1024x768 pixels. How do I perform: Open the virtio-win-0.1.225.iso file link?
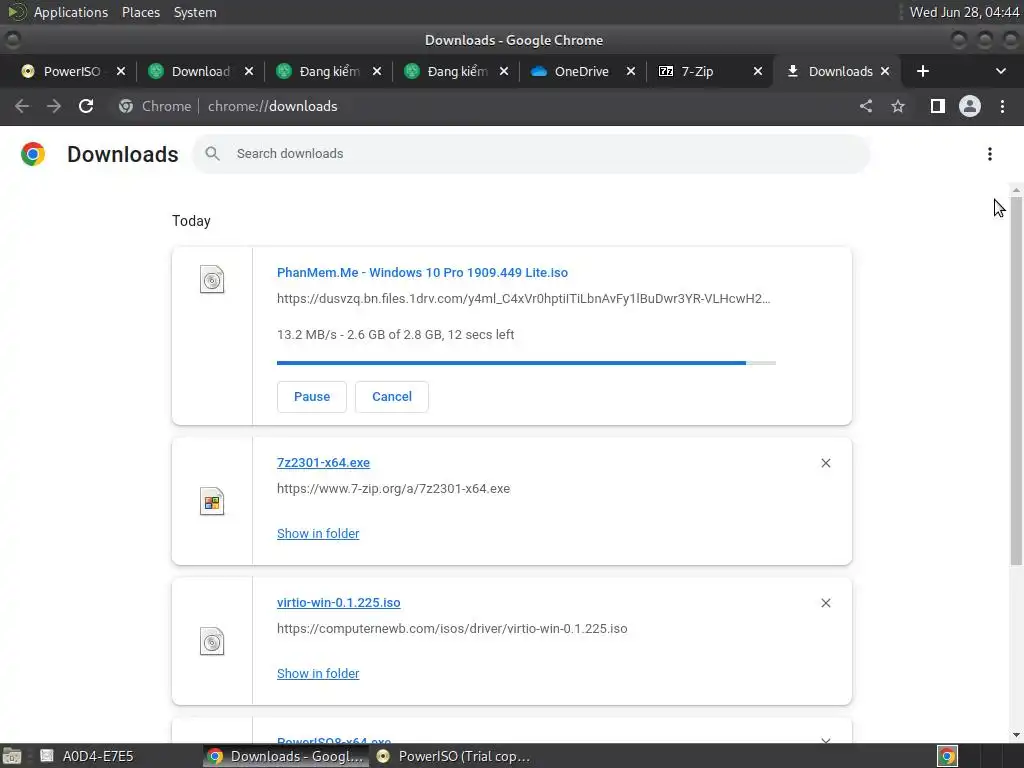(x=338, y=602)
